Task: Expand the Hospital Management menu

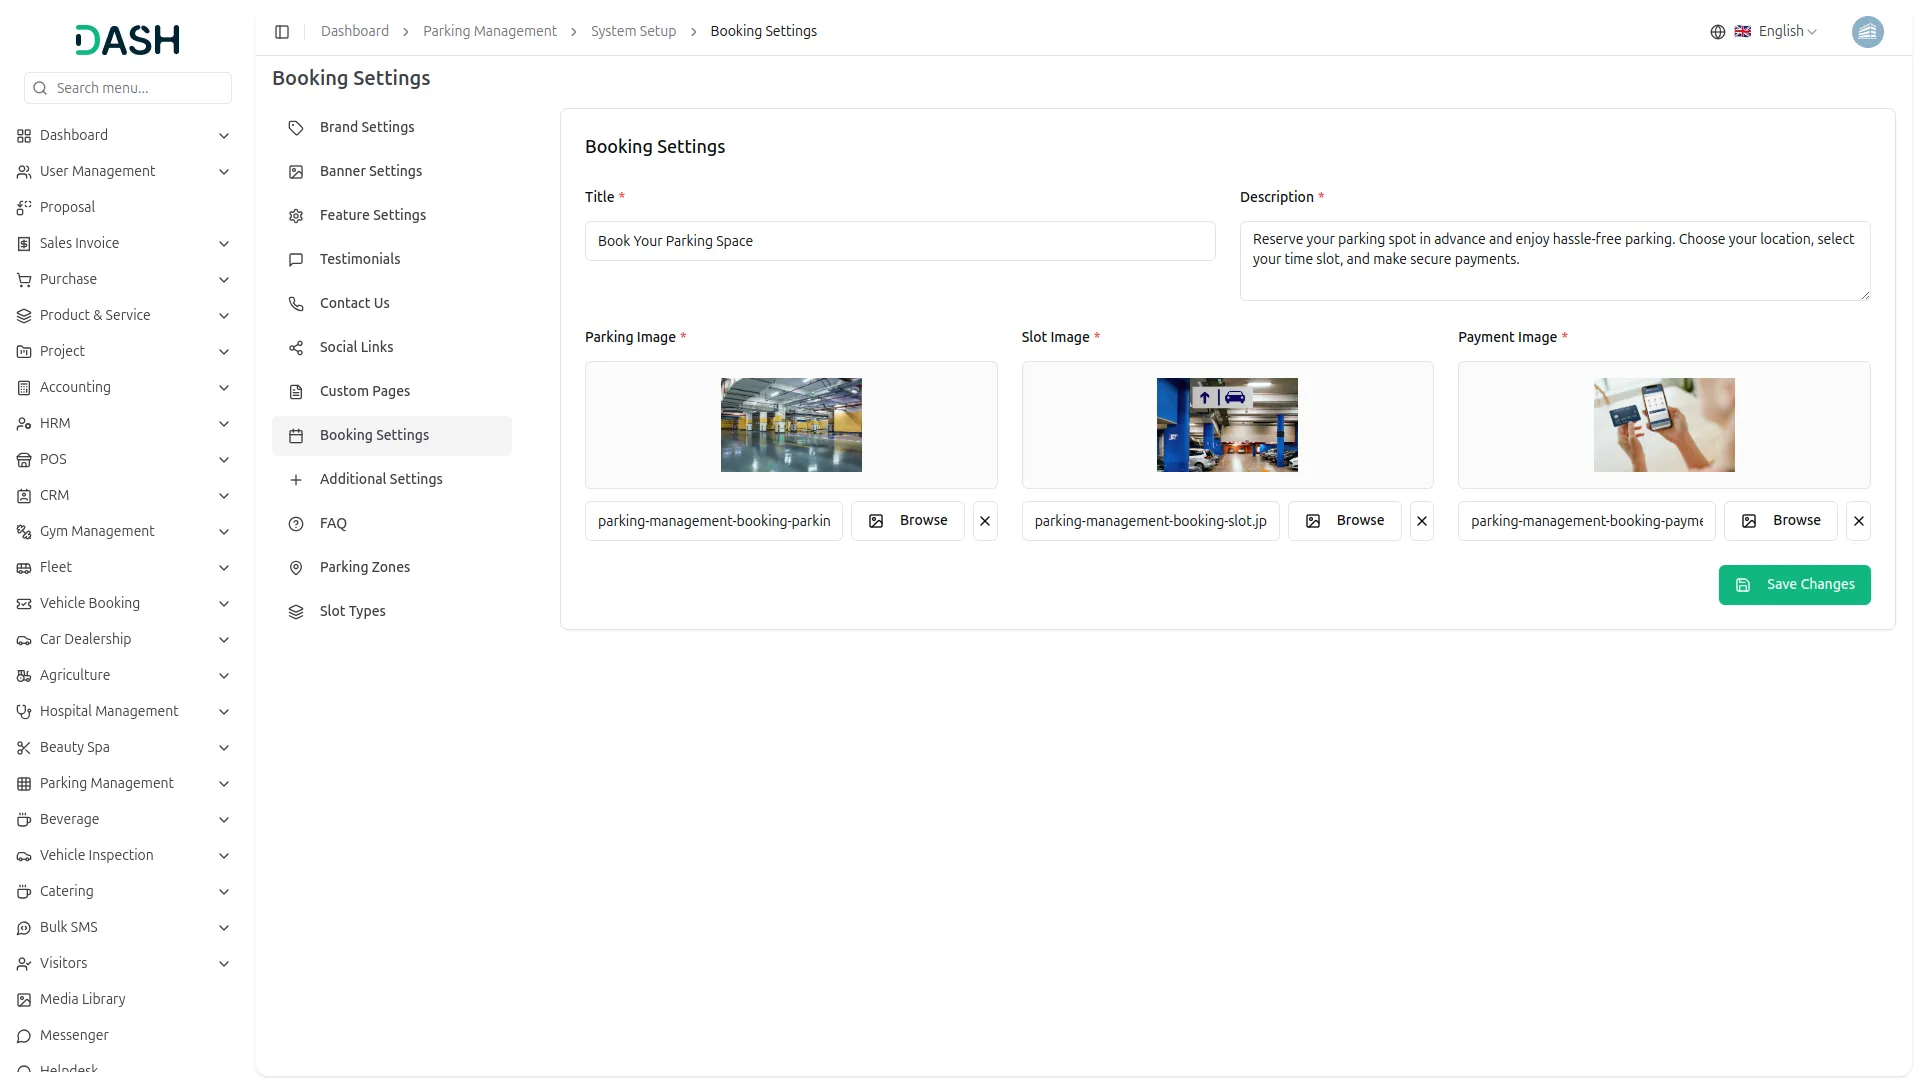Action: click(224, 712)
